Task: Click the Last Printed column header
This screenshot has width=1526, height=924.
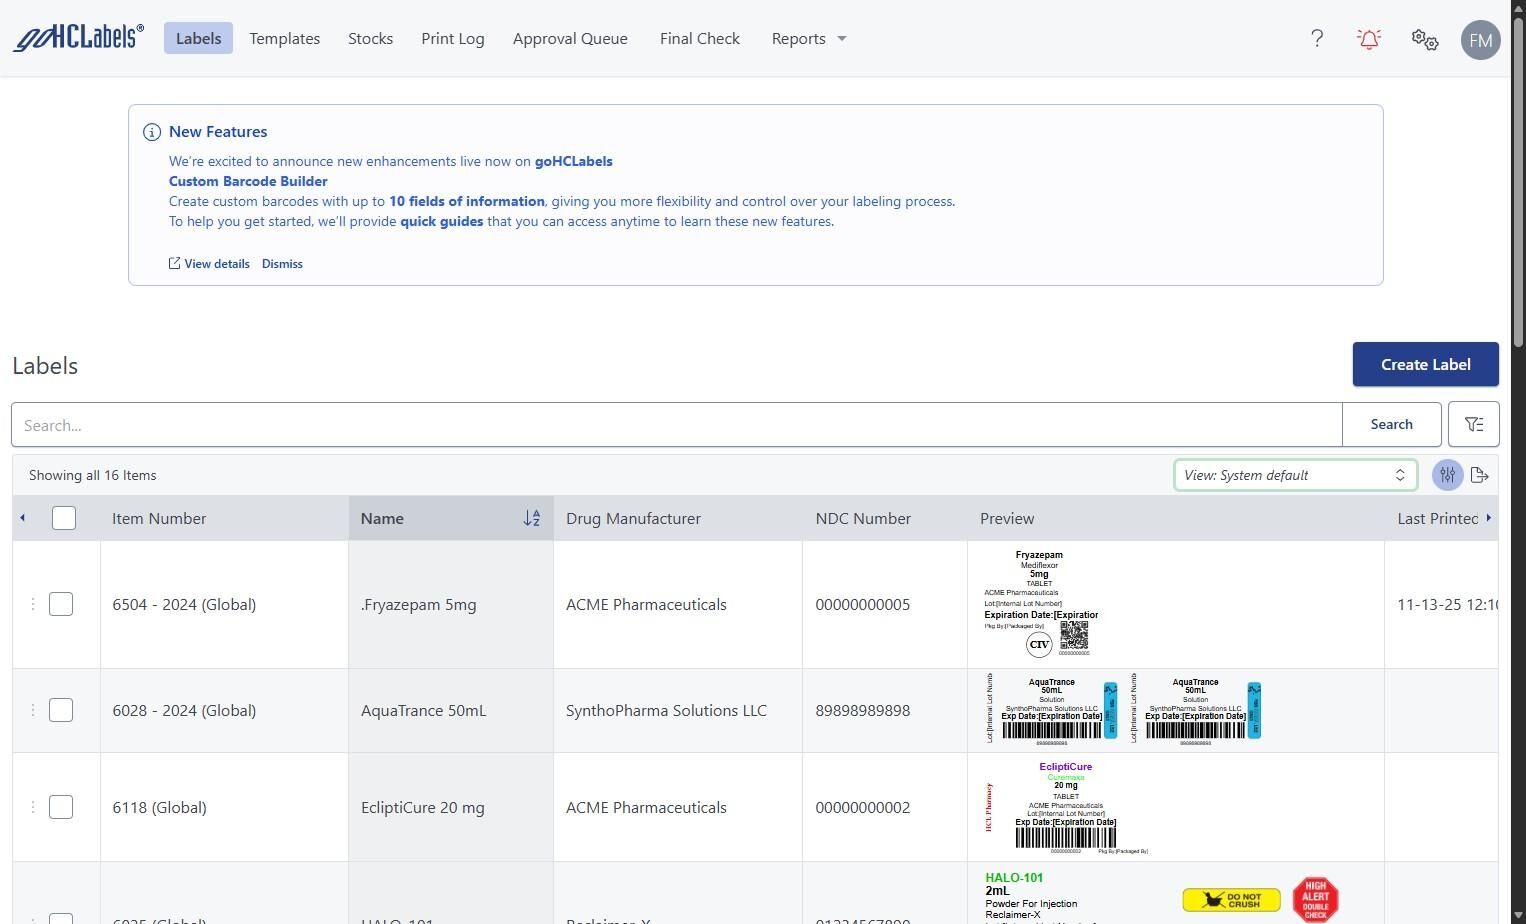Action: [x=1437, y=518]
